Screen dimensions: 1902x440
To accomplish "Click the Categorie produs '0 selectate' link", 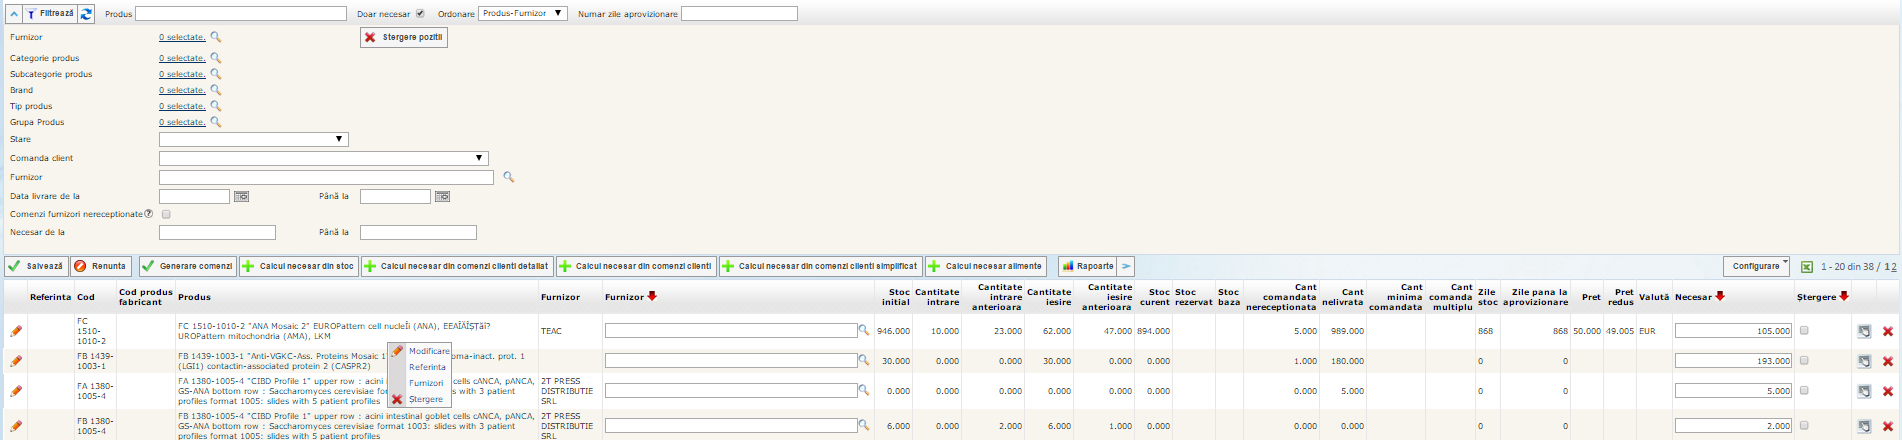I will coord(182,58).
